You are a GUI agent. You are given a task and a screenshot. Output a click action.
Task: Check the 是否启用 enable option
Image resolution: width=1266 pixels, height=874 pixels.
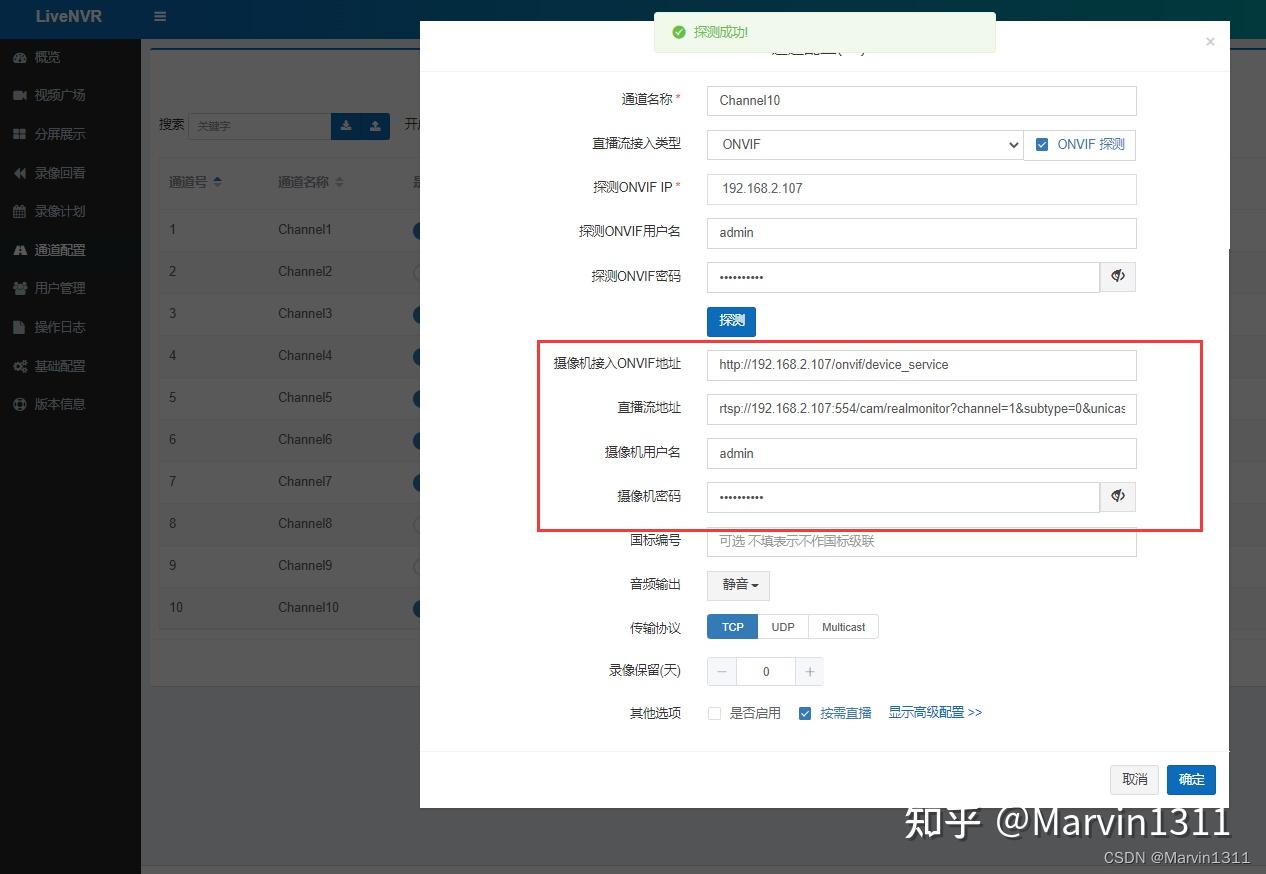714,713
